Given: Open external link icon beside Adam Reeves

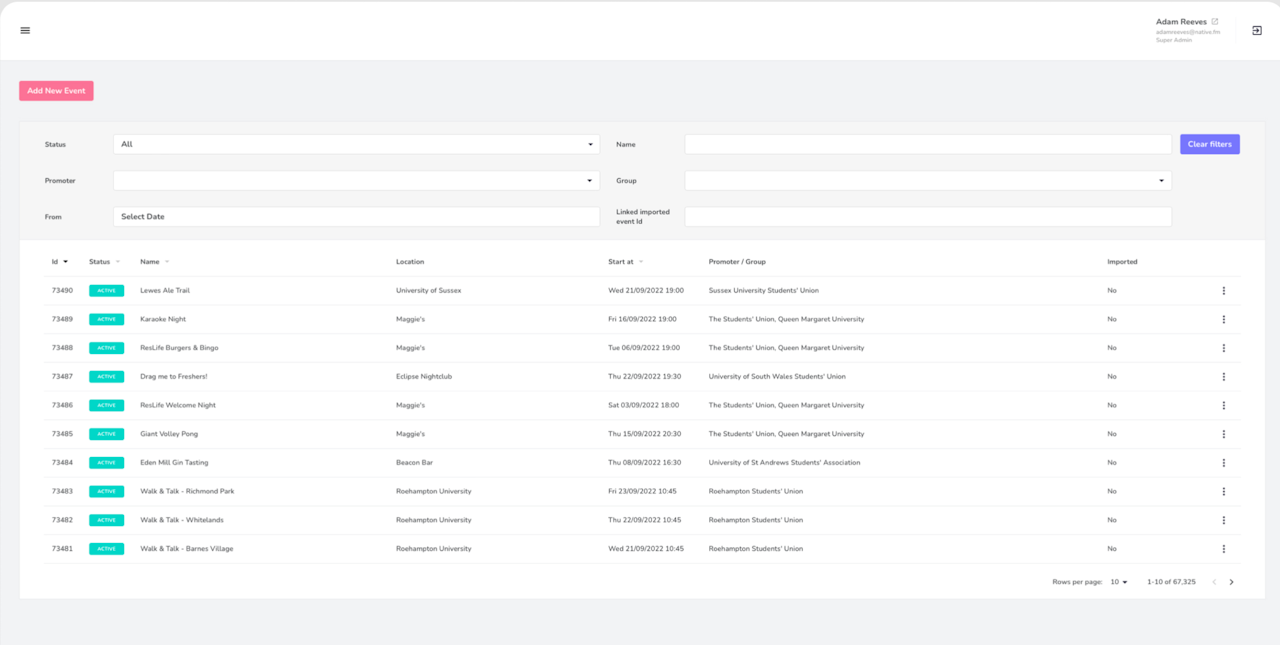Looking at the screenshot, I should click(x=1215, y=21).
